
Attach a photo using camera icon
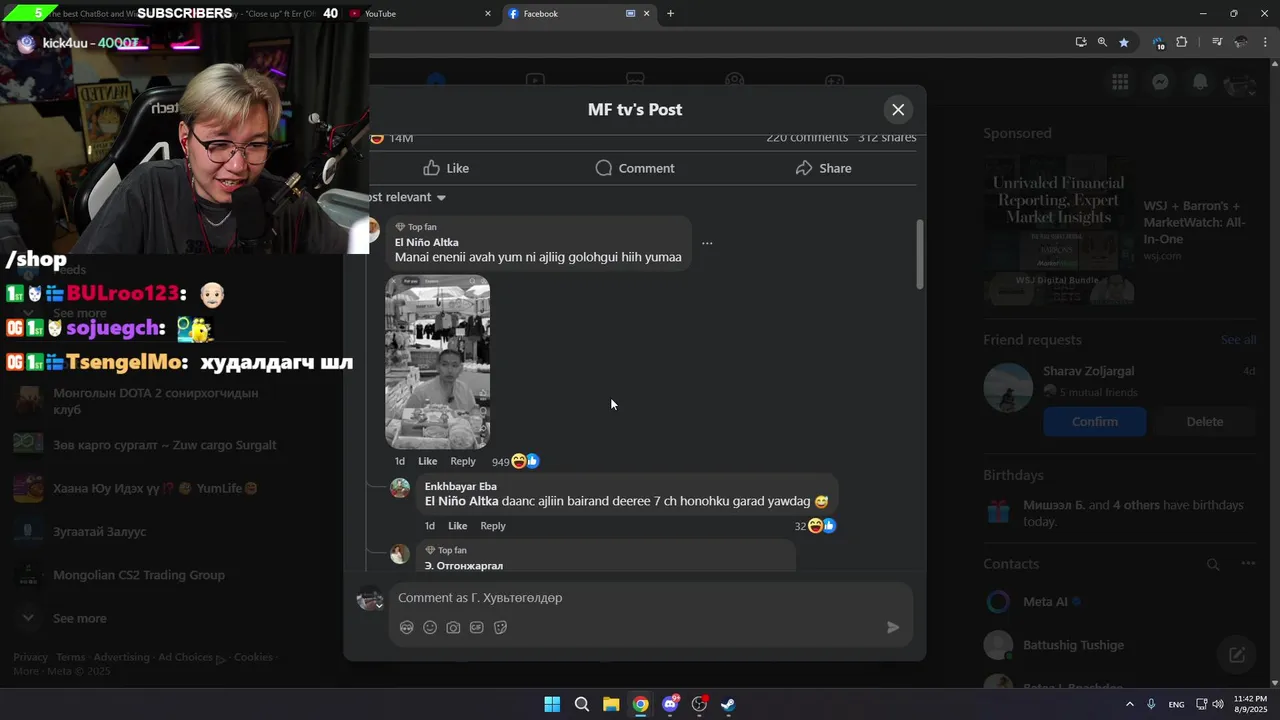click(x=453, y=627)
